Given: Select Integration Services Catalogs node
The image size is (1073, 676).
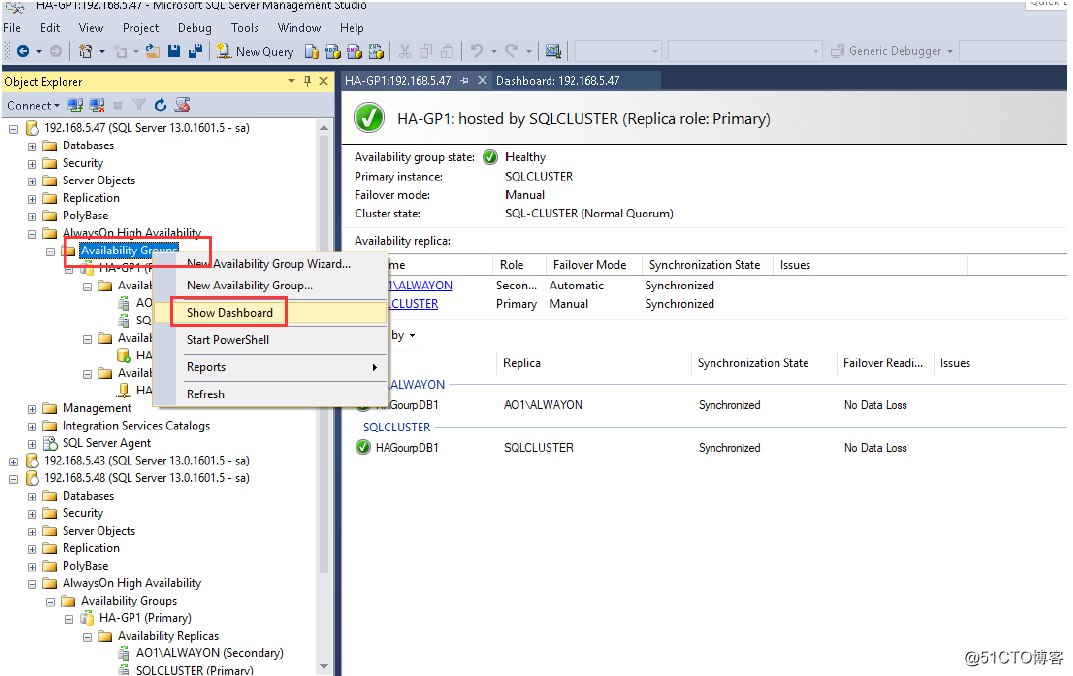Looking at the screenshot, I should 136,426.
